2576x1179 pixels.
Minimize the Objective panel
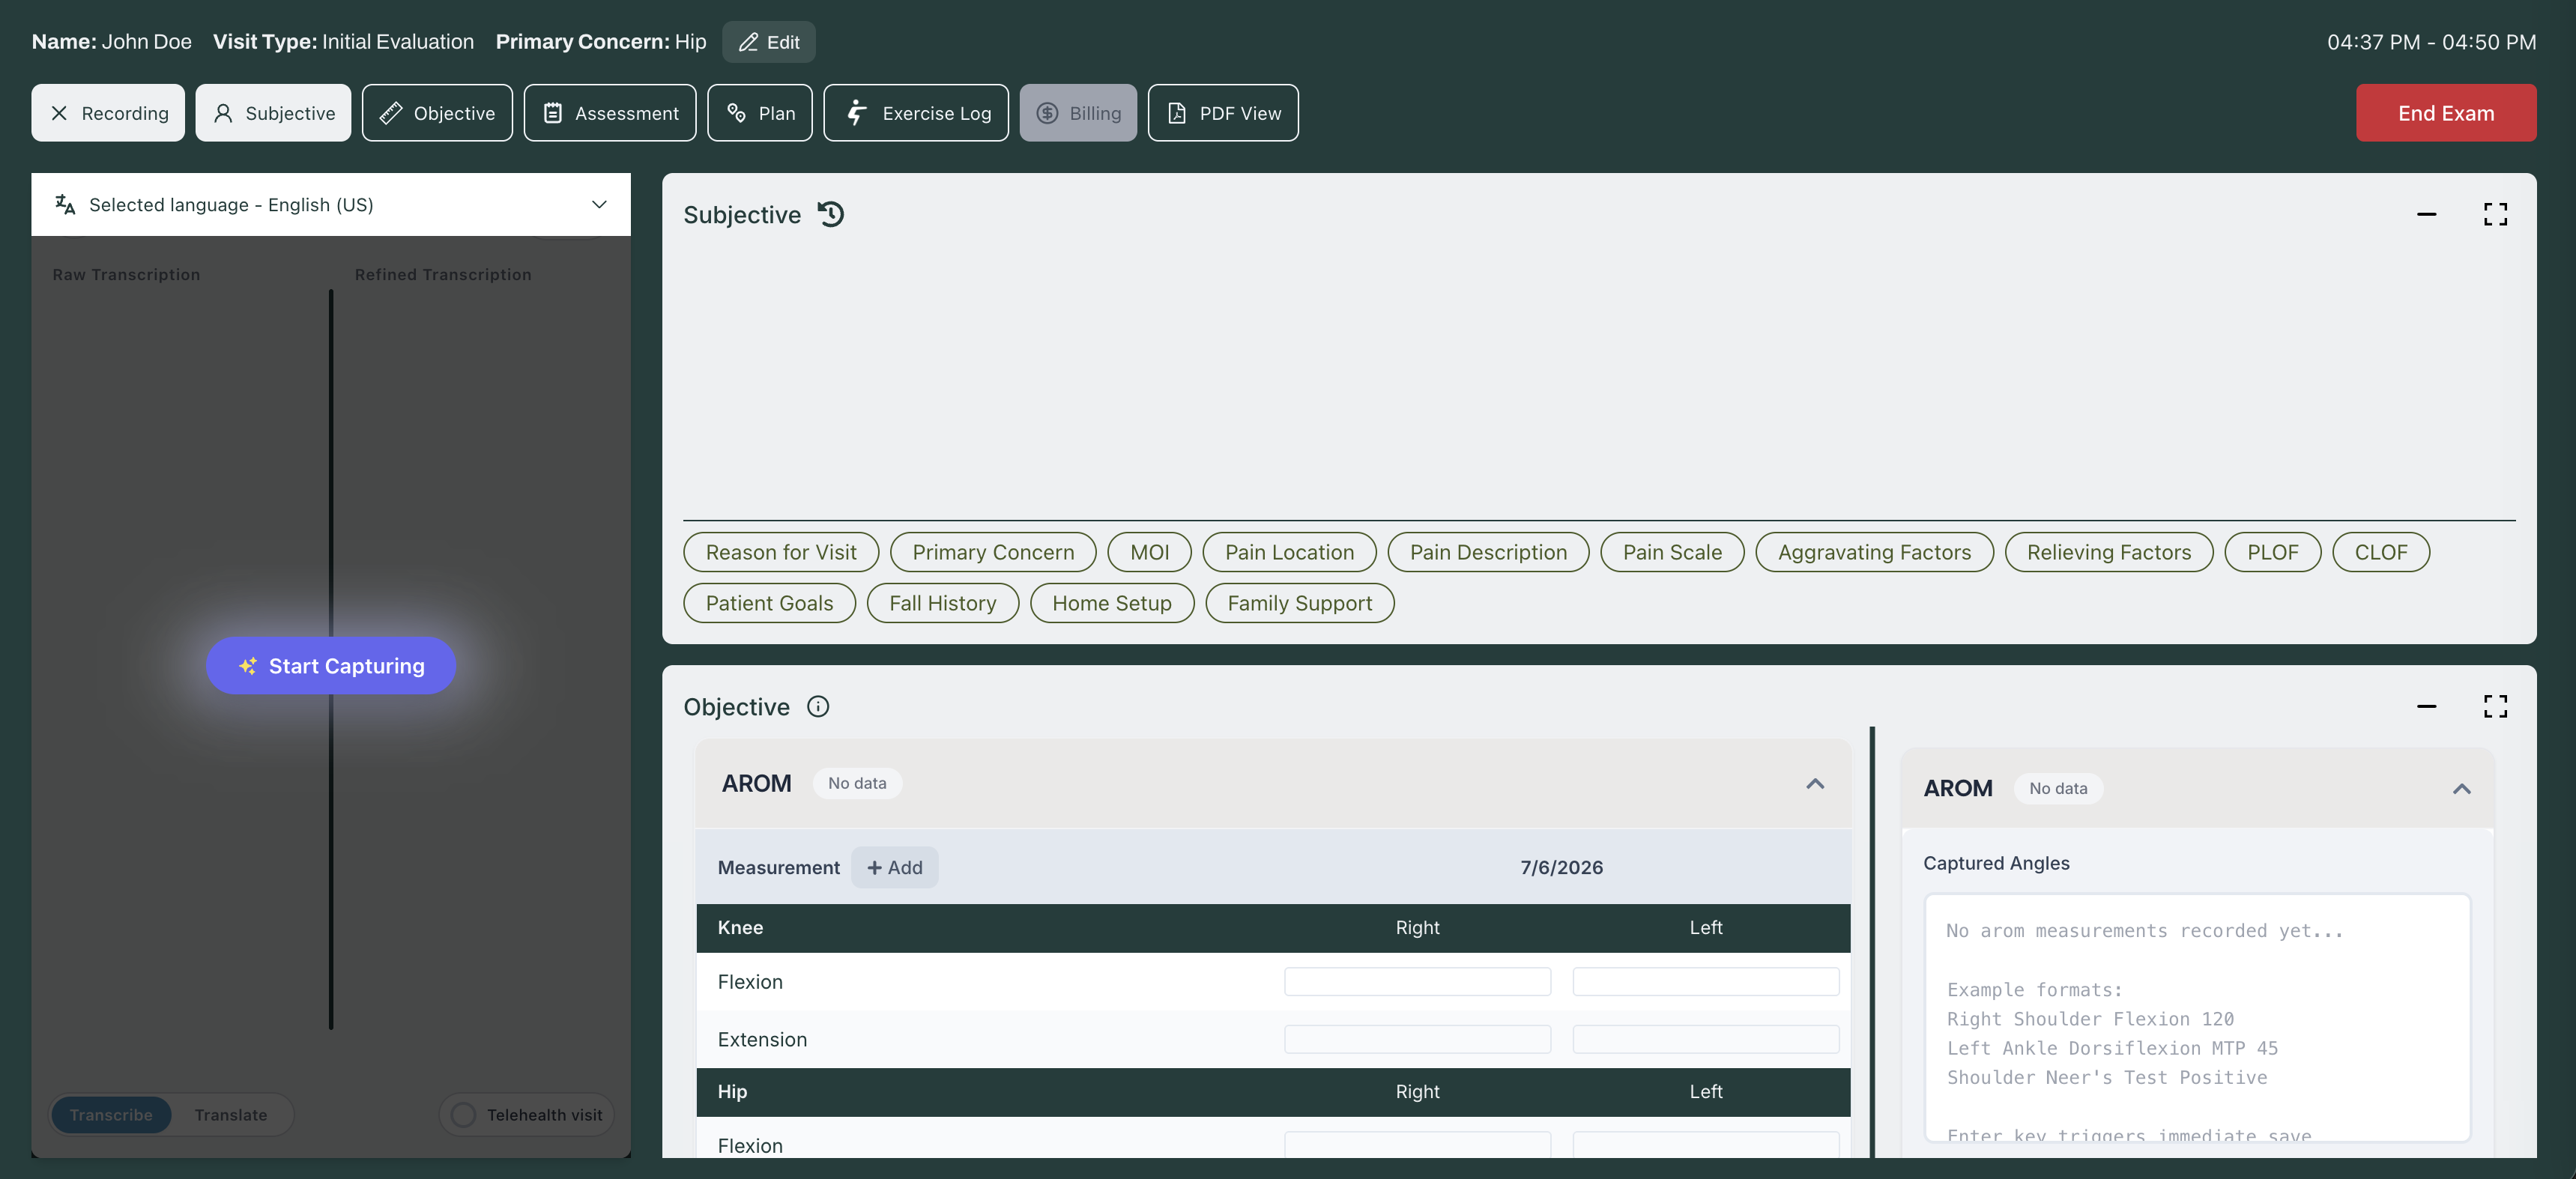click(x=2426, y=707)
